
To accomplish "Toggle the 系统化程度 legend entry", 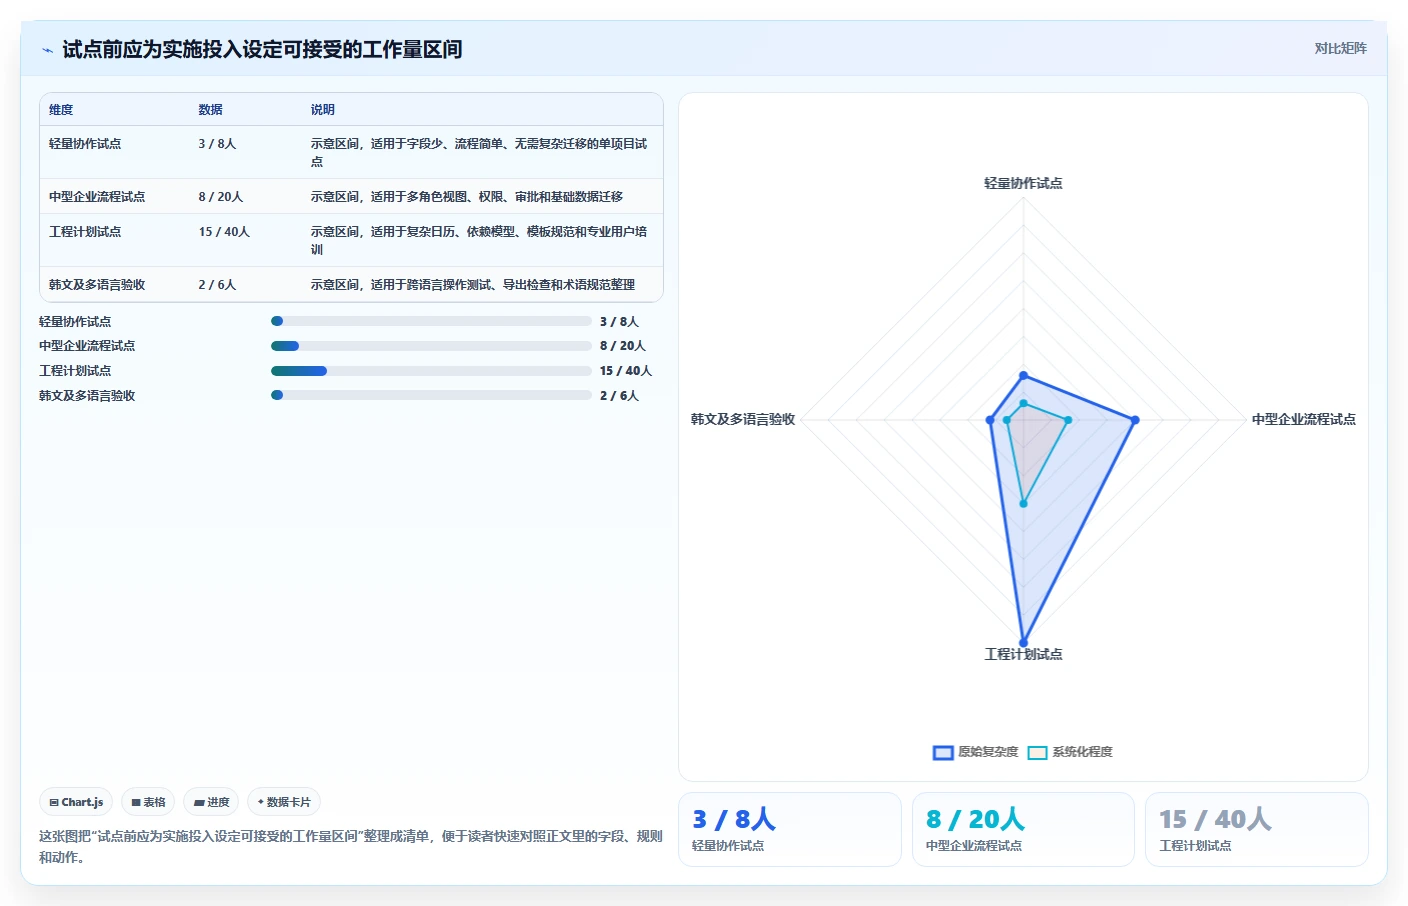I will 1070,752.
